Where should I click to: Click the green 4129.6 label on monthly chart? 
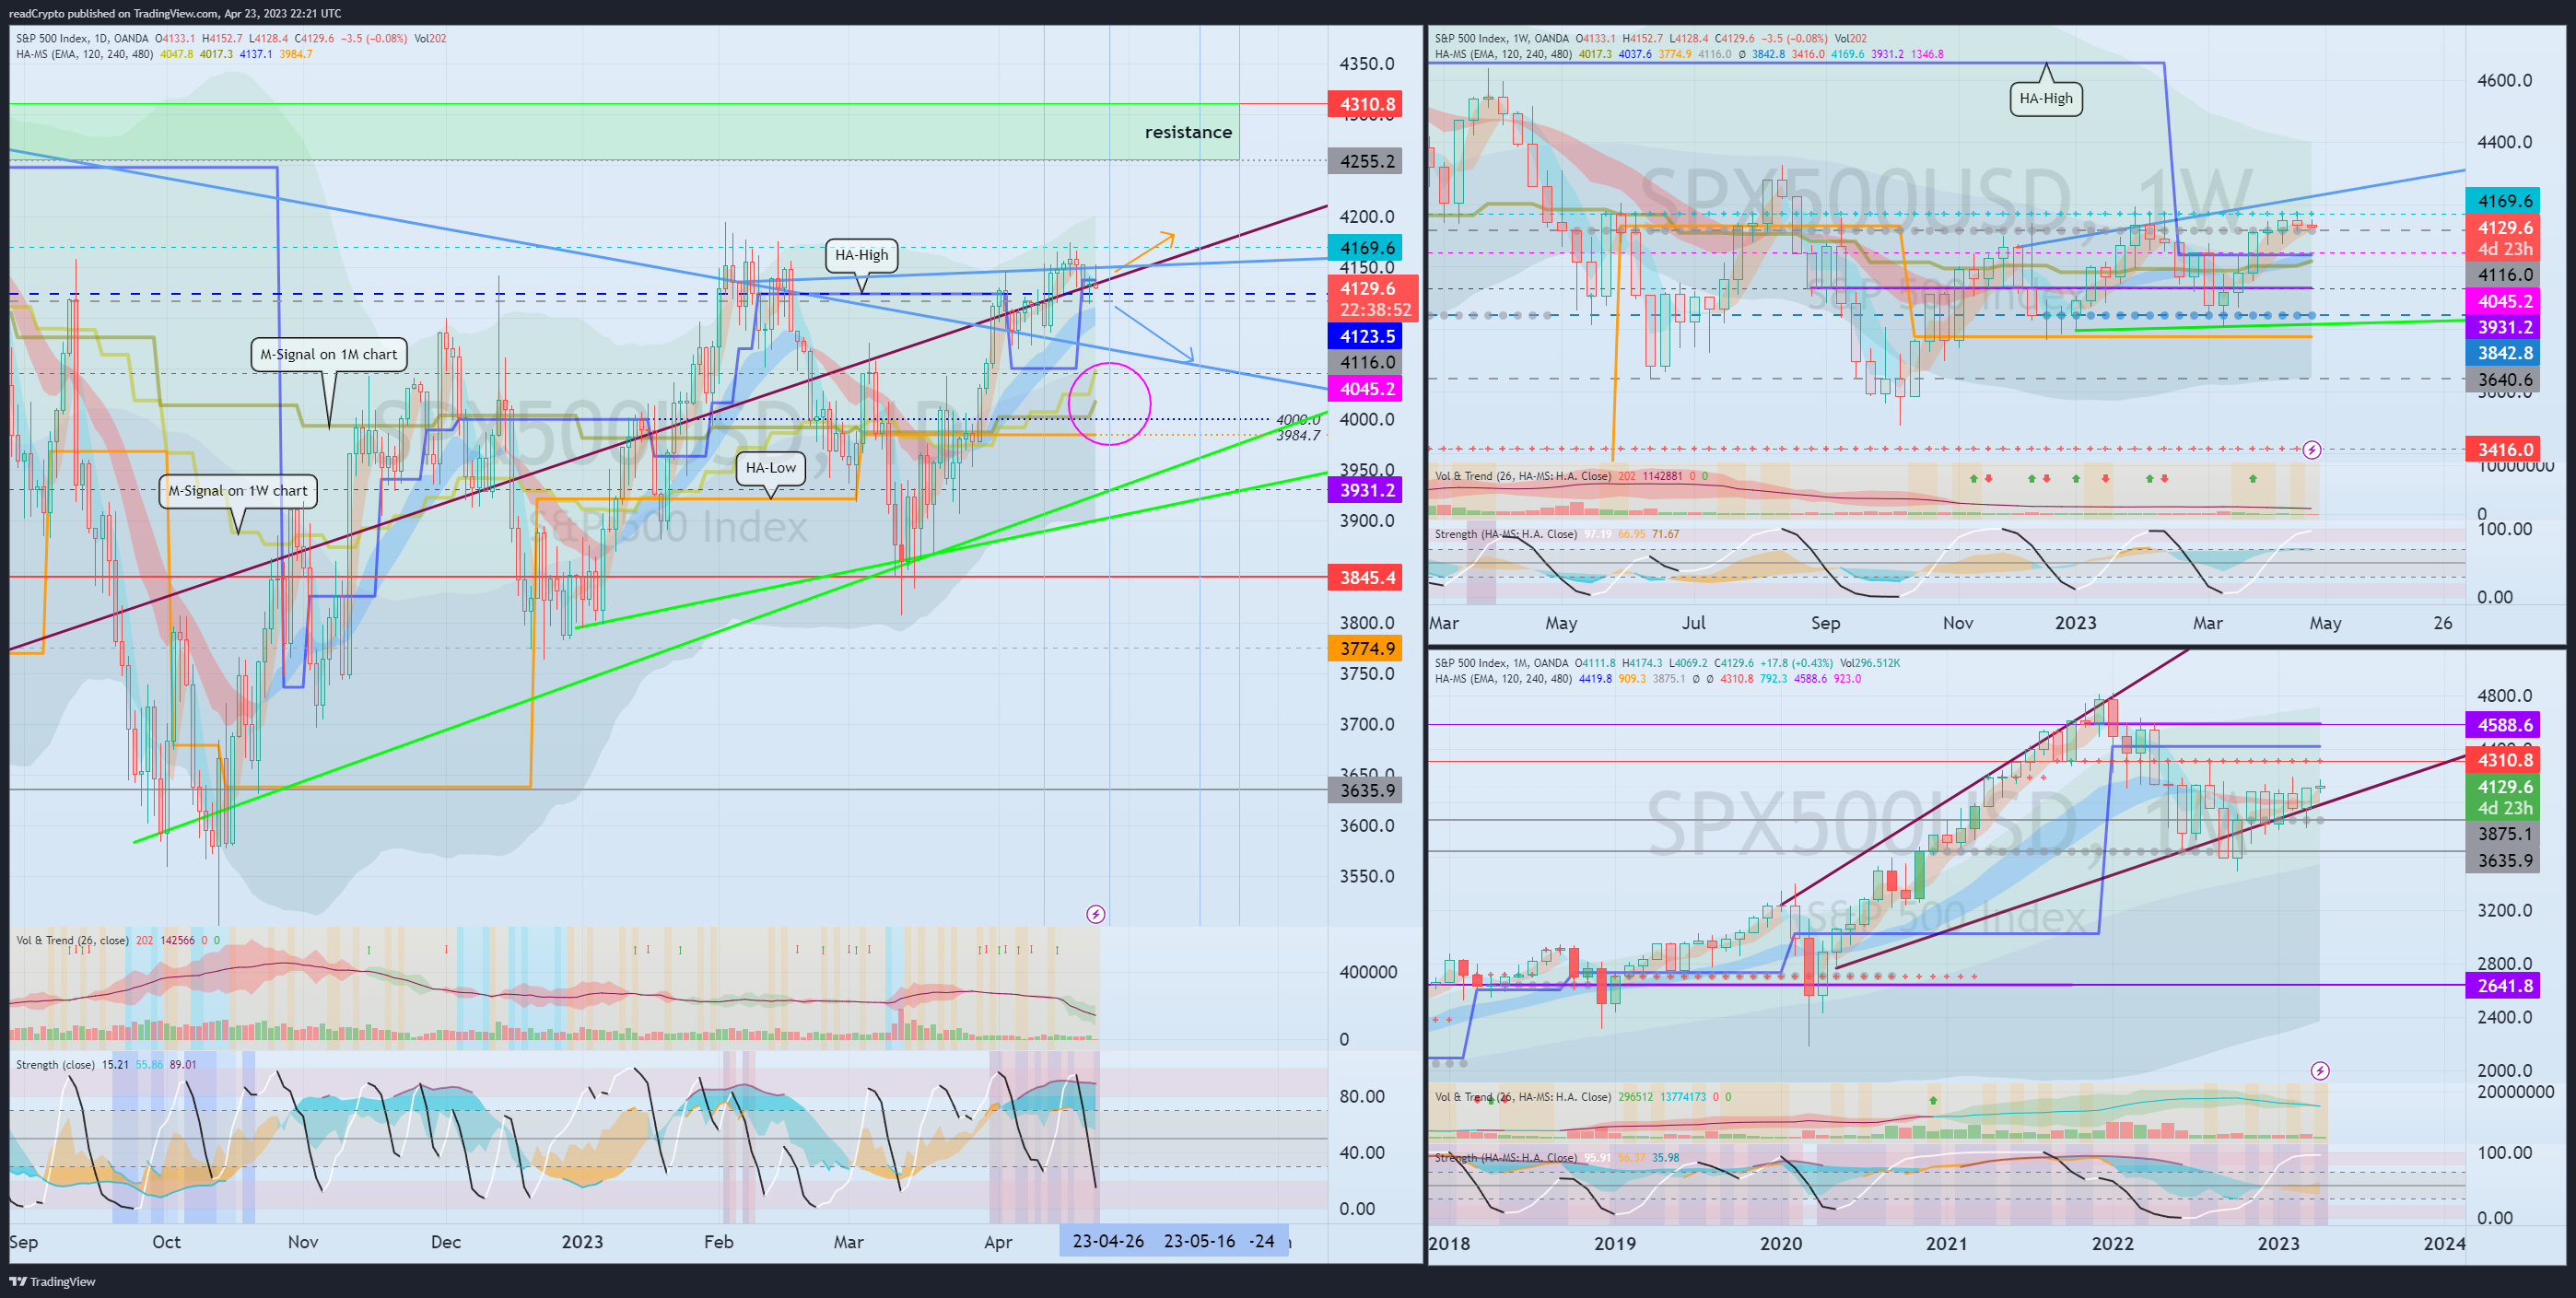2504,797
